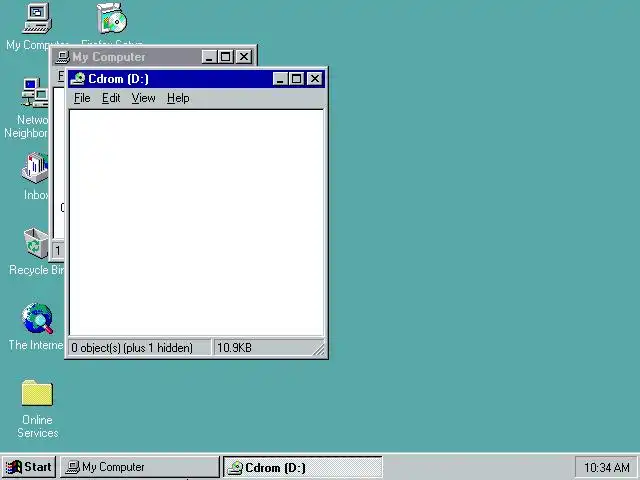Viewport: 640px width, 480px height.
Task: Open the View menu in Cdrom window
Action: click(143, 98)
